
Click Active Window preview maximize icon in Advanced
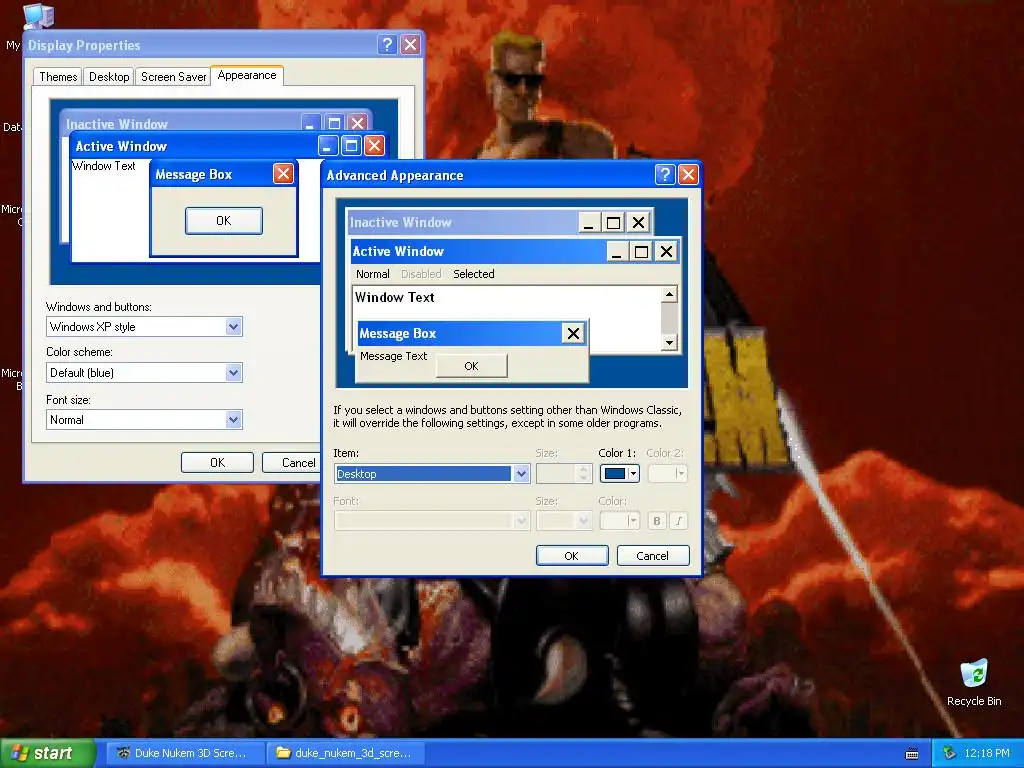tap(641, 252)
